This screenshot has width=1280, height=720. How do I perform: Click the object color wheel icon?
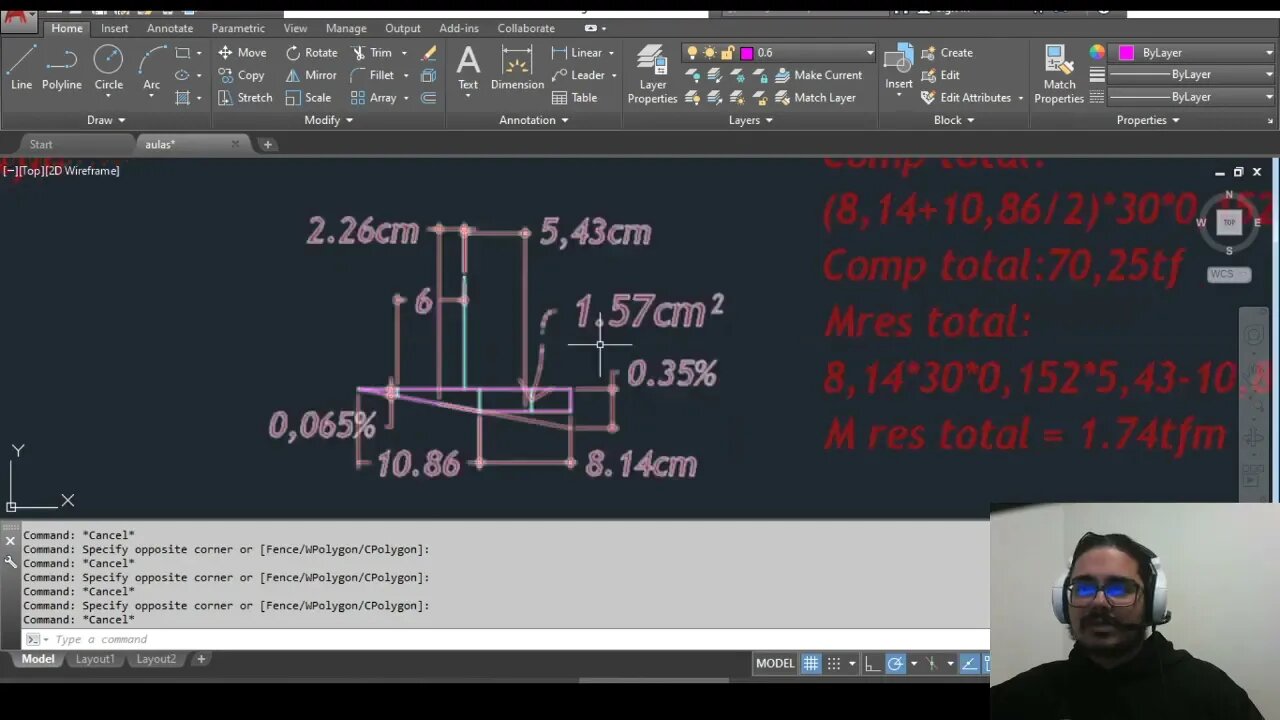(x=1097, y=53)
